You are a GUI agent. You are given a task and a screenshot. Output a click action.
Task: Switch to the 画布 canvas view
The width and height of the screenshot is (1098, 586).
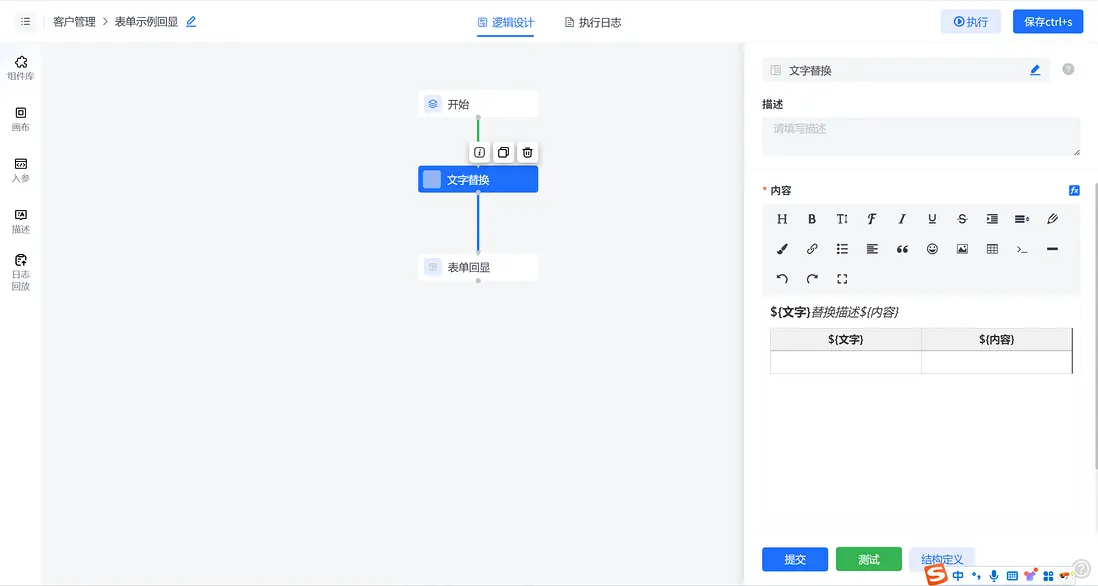point(20,118)
